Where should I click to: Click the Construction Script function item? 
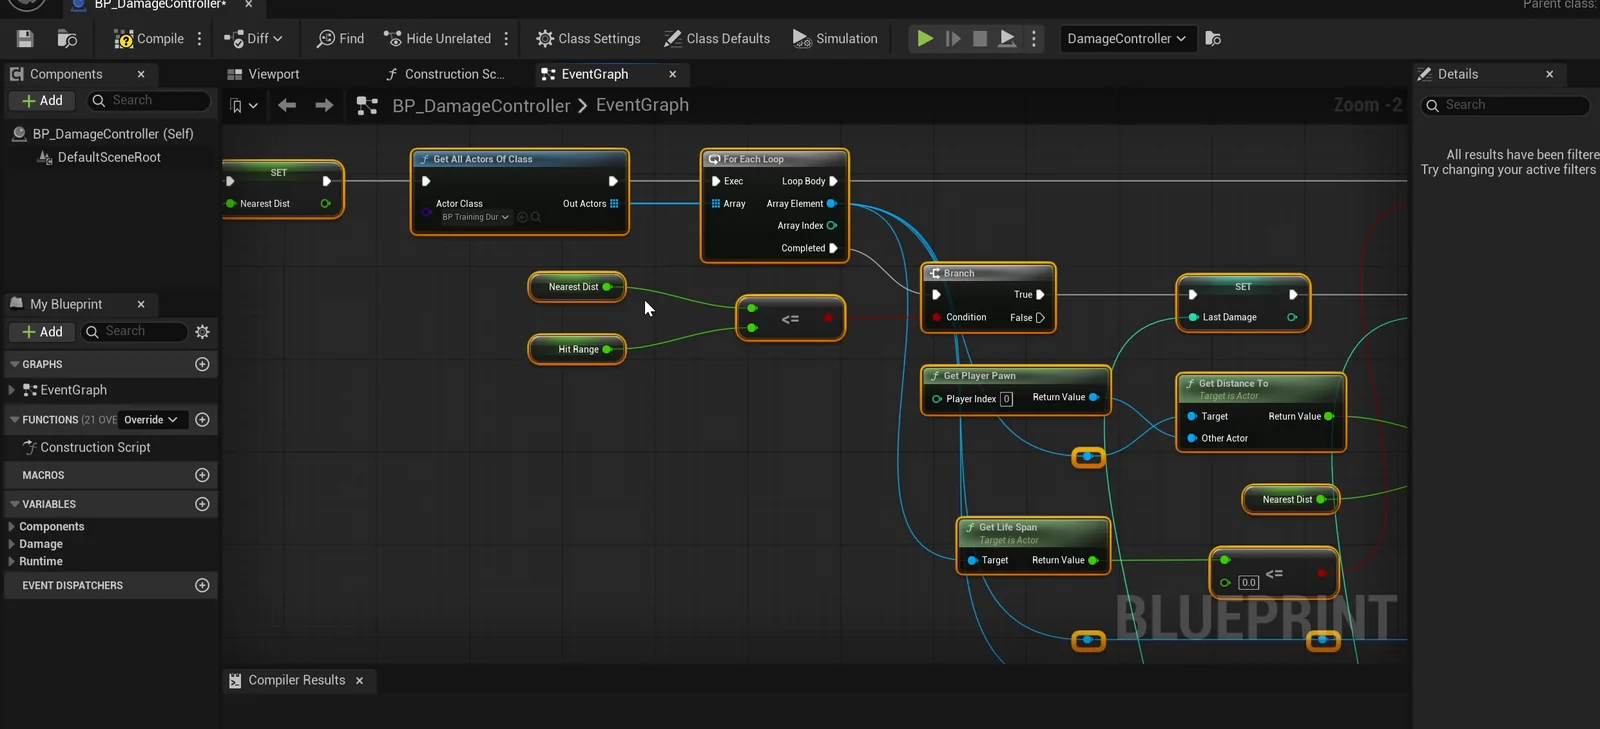click(x=95, y=448)
